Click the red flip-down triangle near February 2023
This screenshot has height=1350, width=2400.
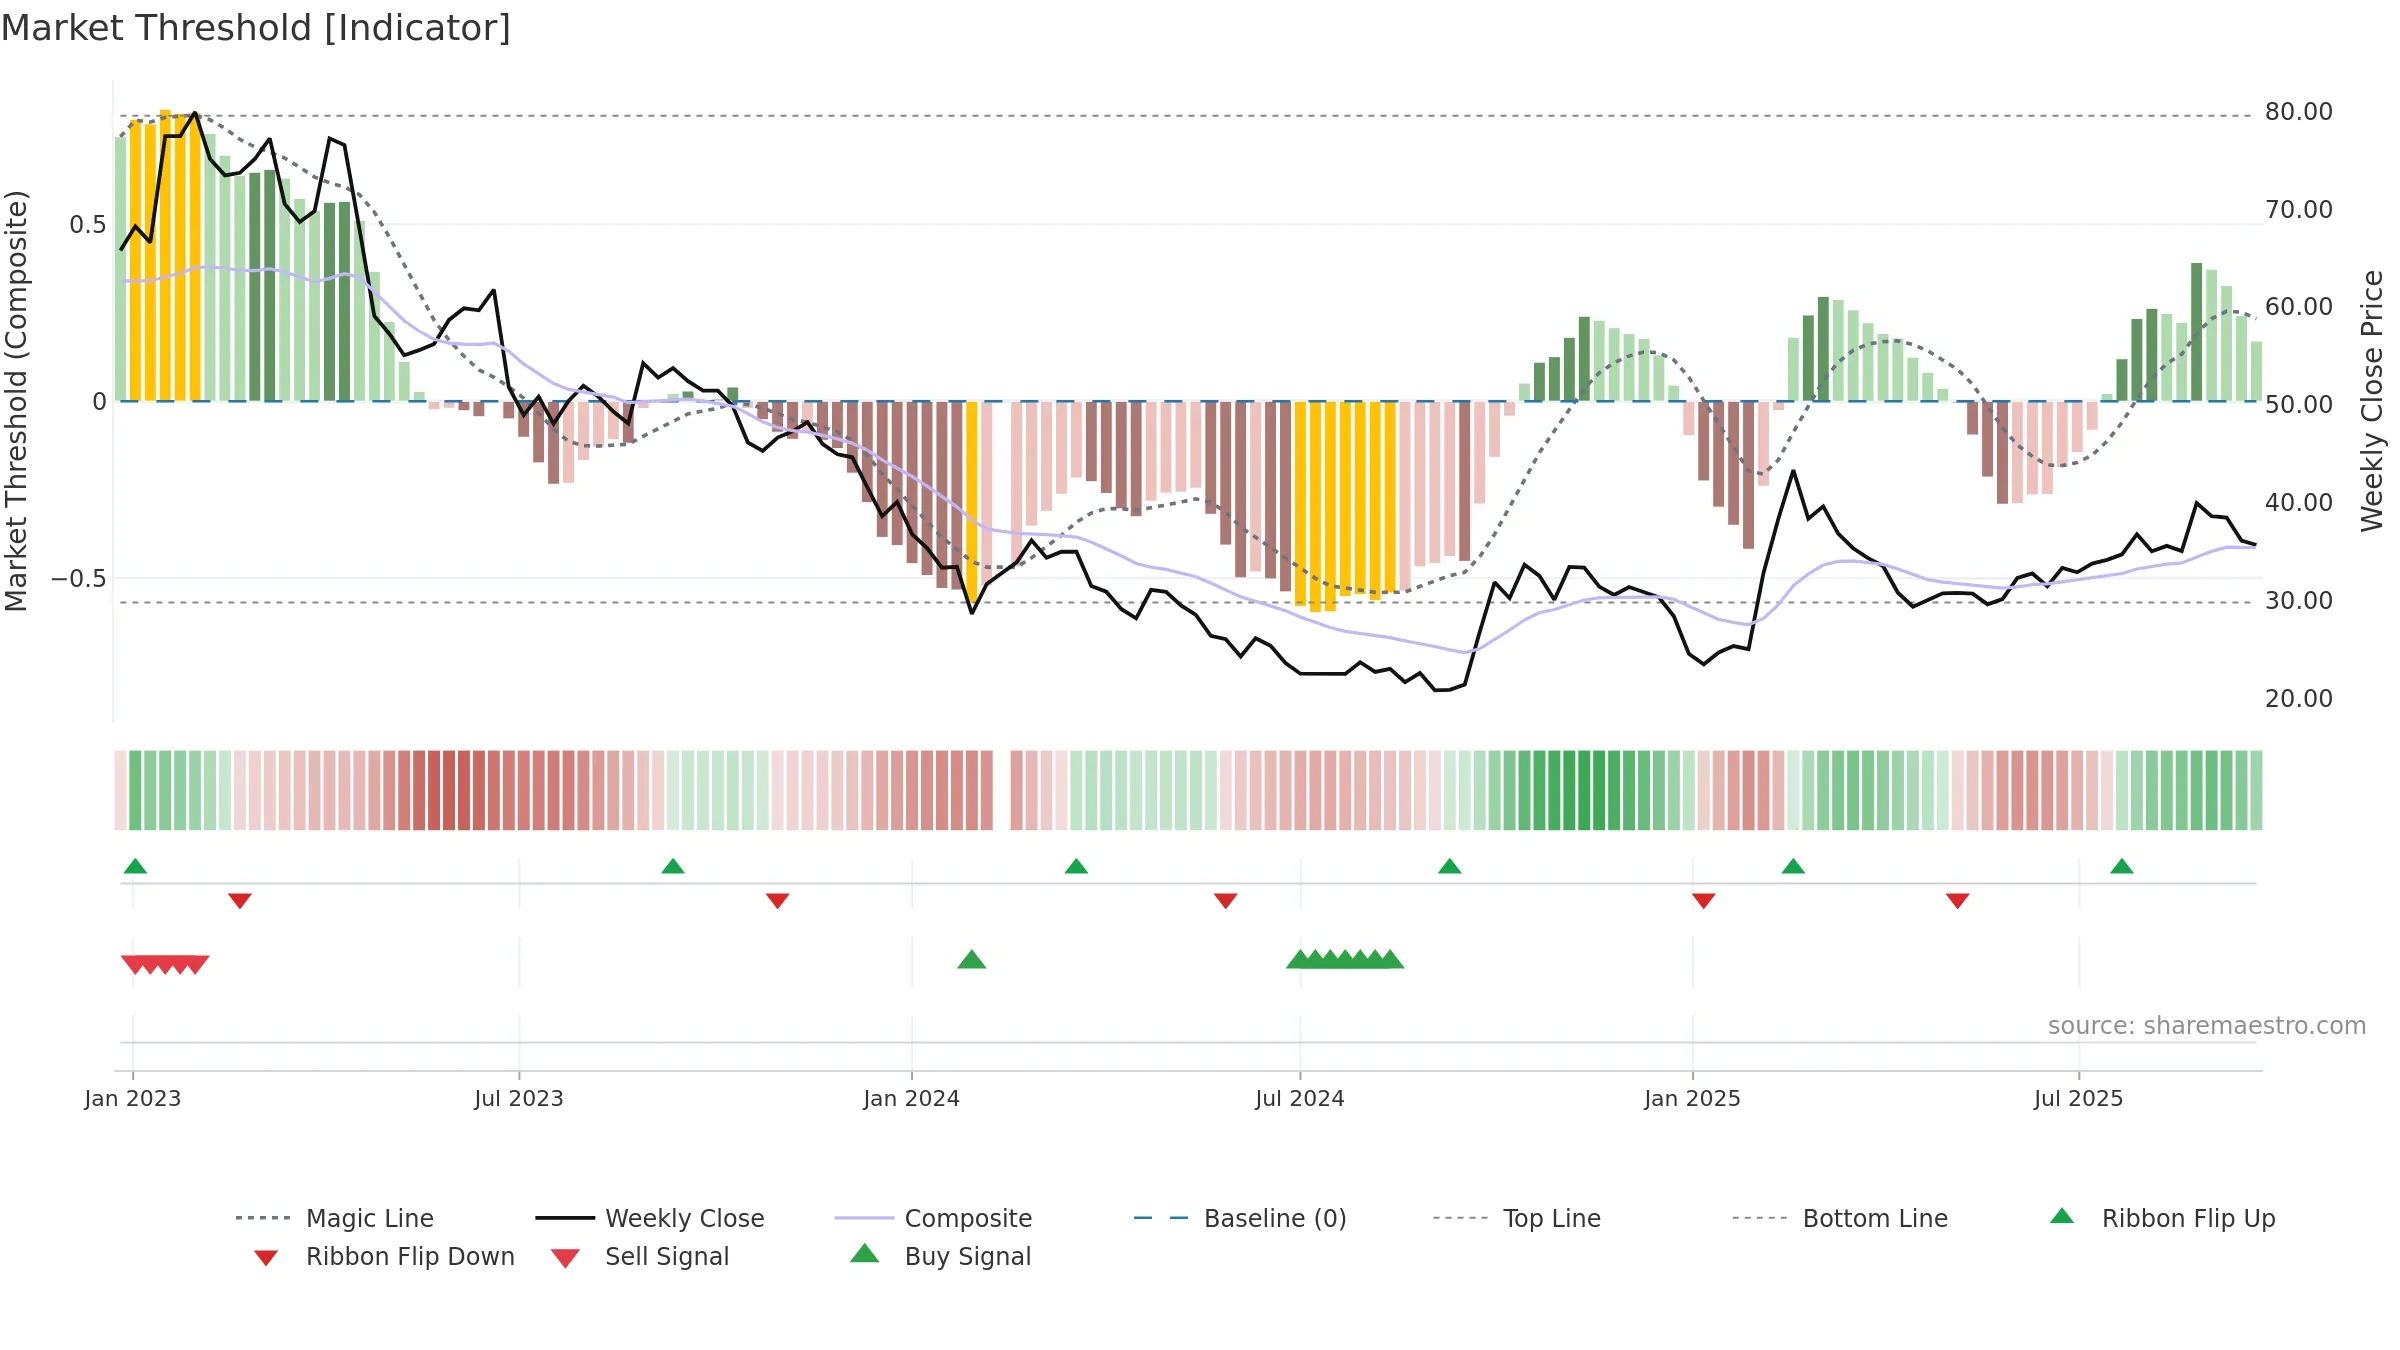click(x=240, y=901)
